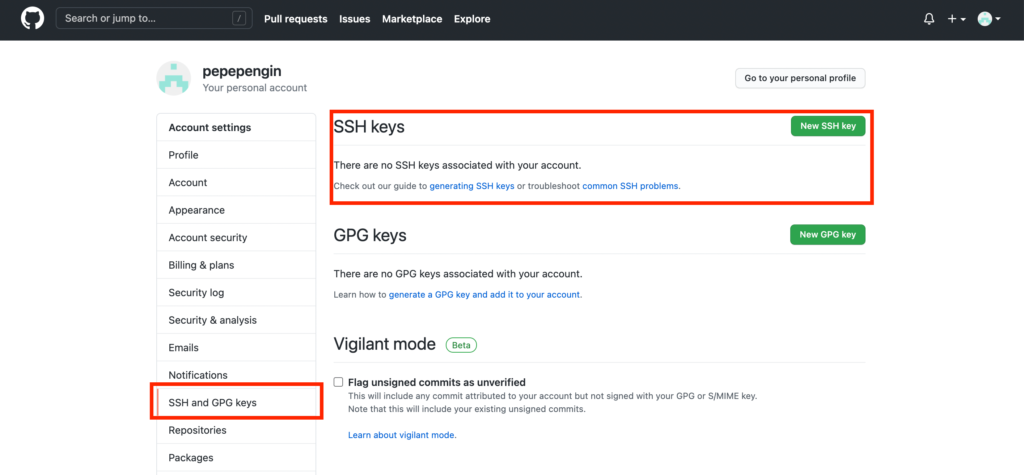Select SSH and GPG keys in sidebar

pos(236,402)
